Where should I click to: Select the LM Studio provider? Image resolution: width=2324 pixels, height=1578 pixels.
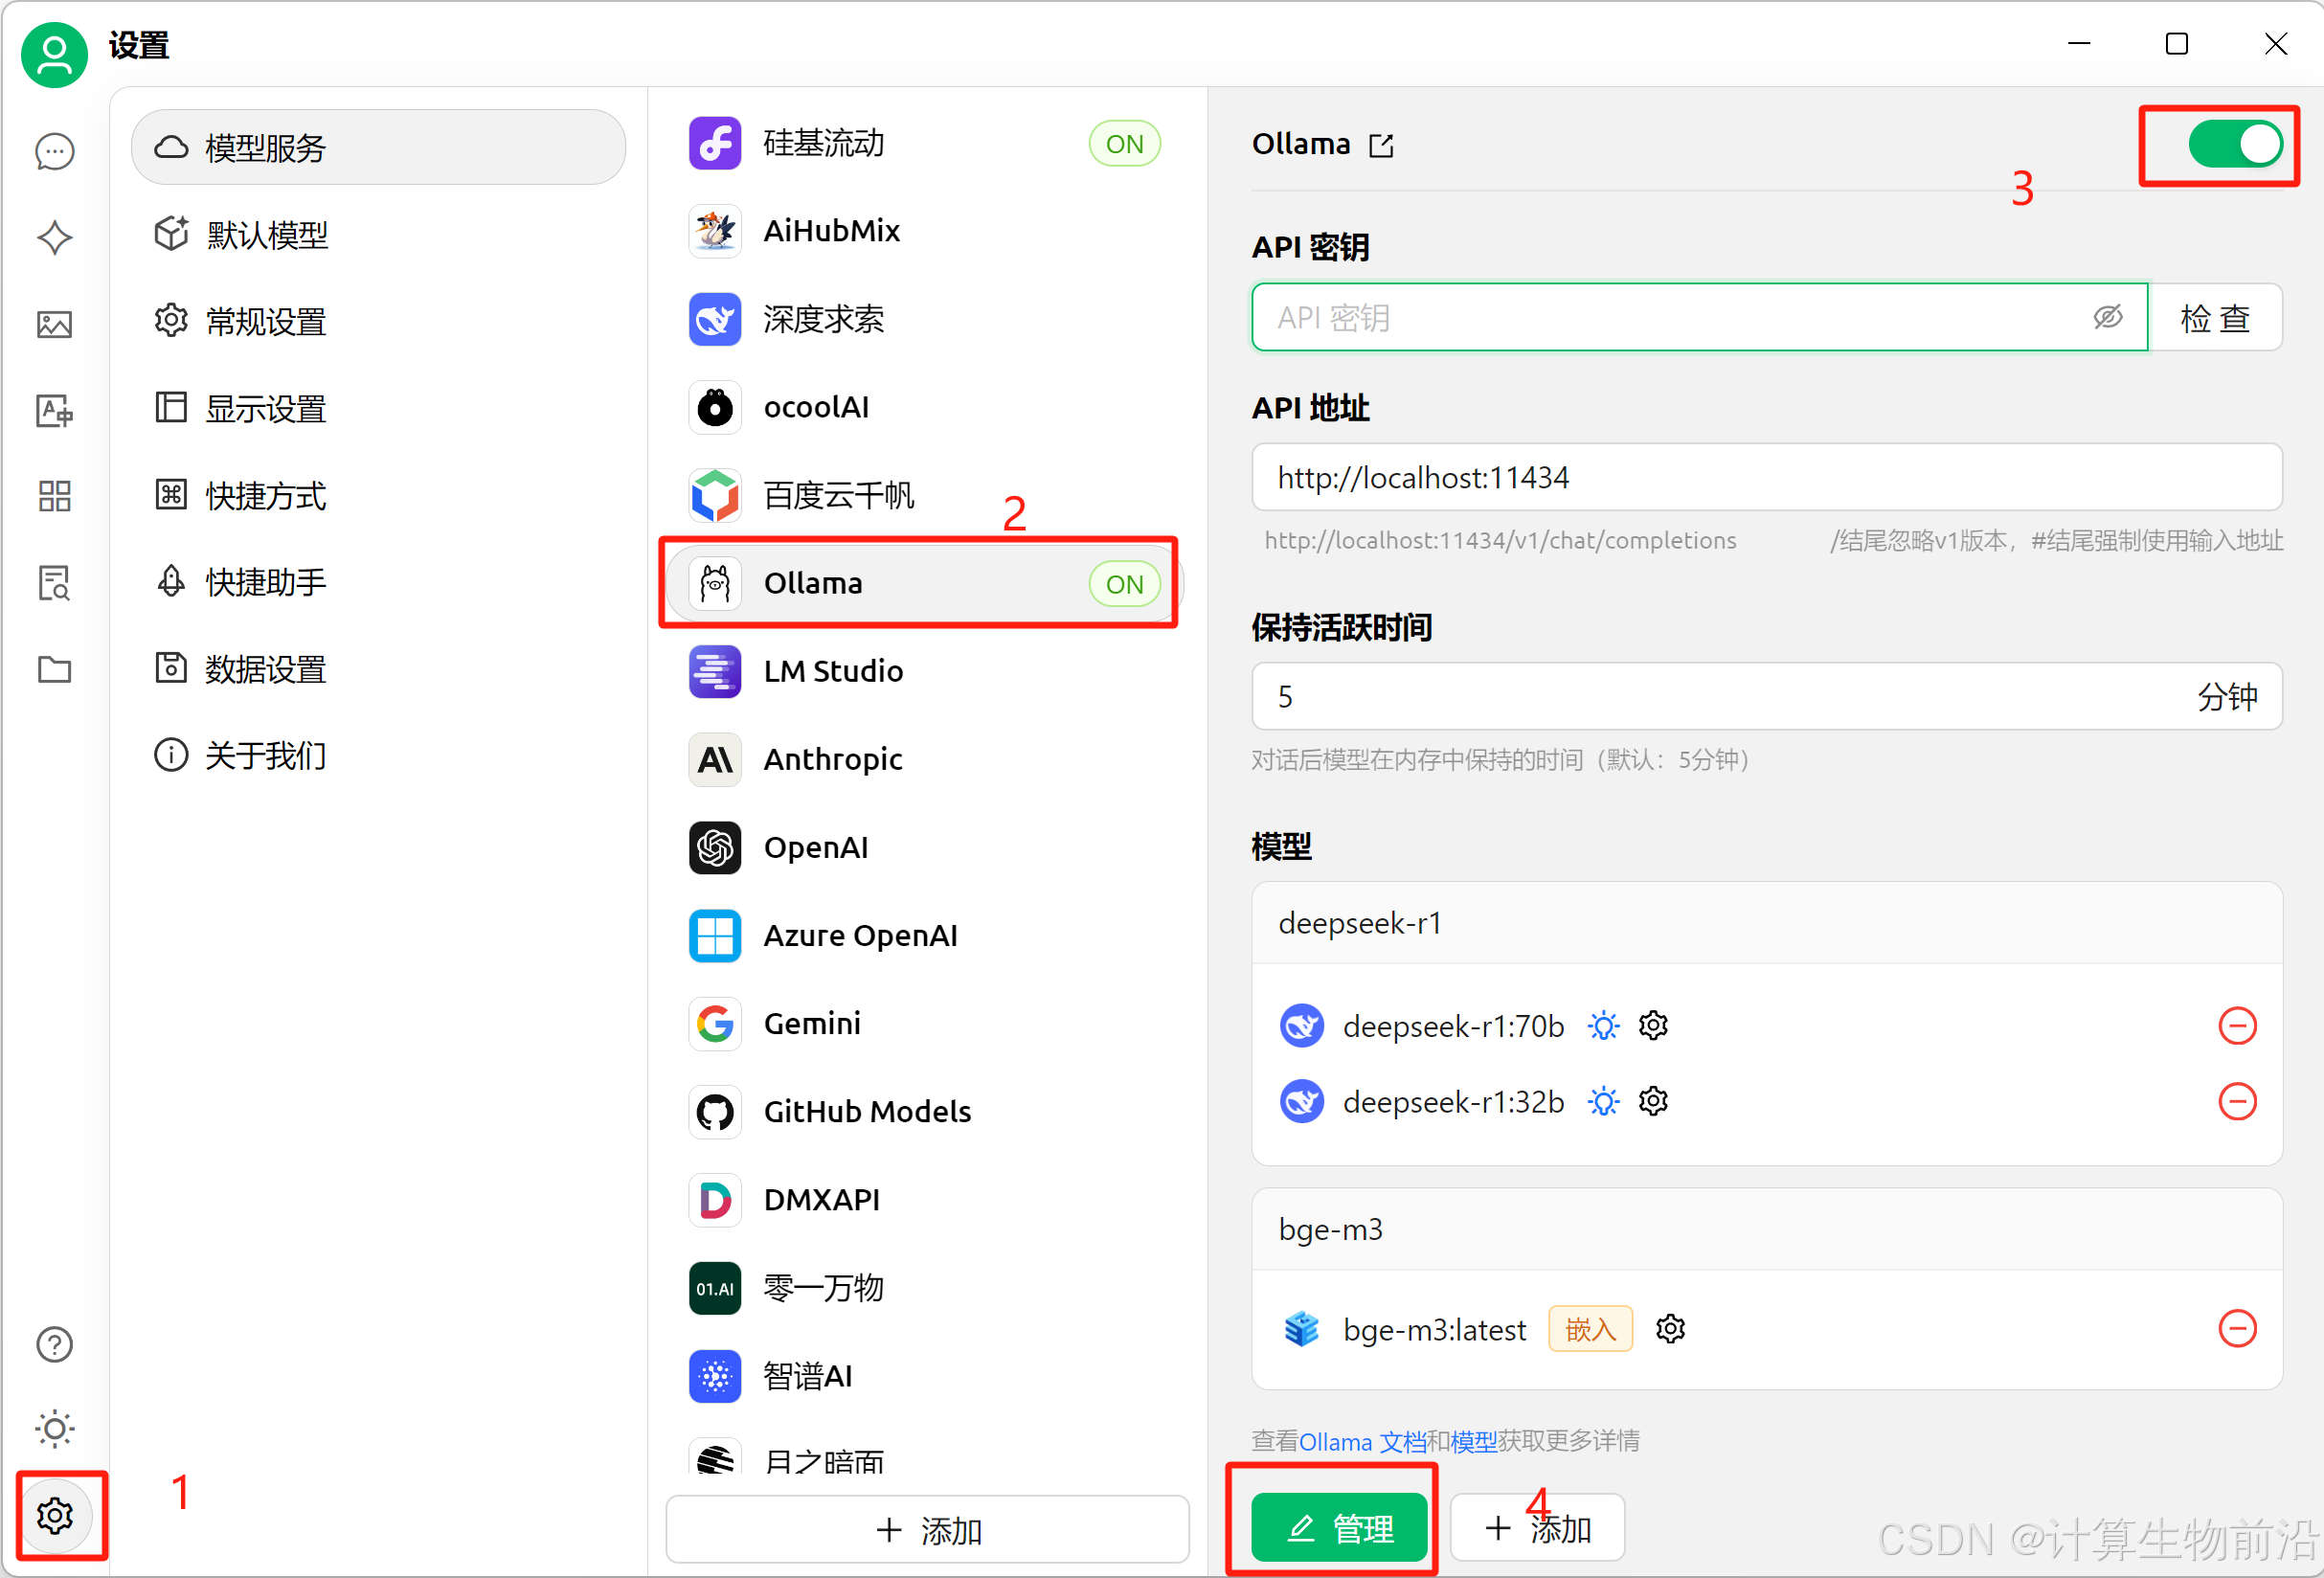coord(832,671)
